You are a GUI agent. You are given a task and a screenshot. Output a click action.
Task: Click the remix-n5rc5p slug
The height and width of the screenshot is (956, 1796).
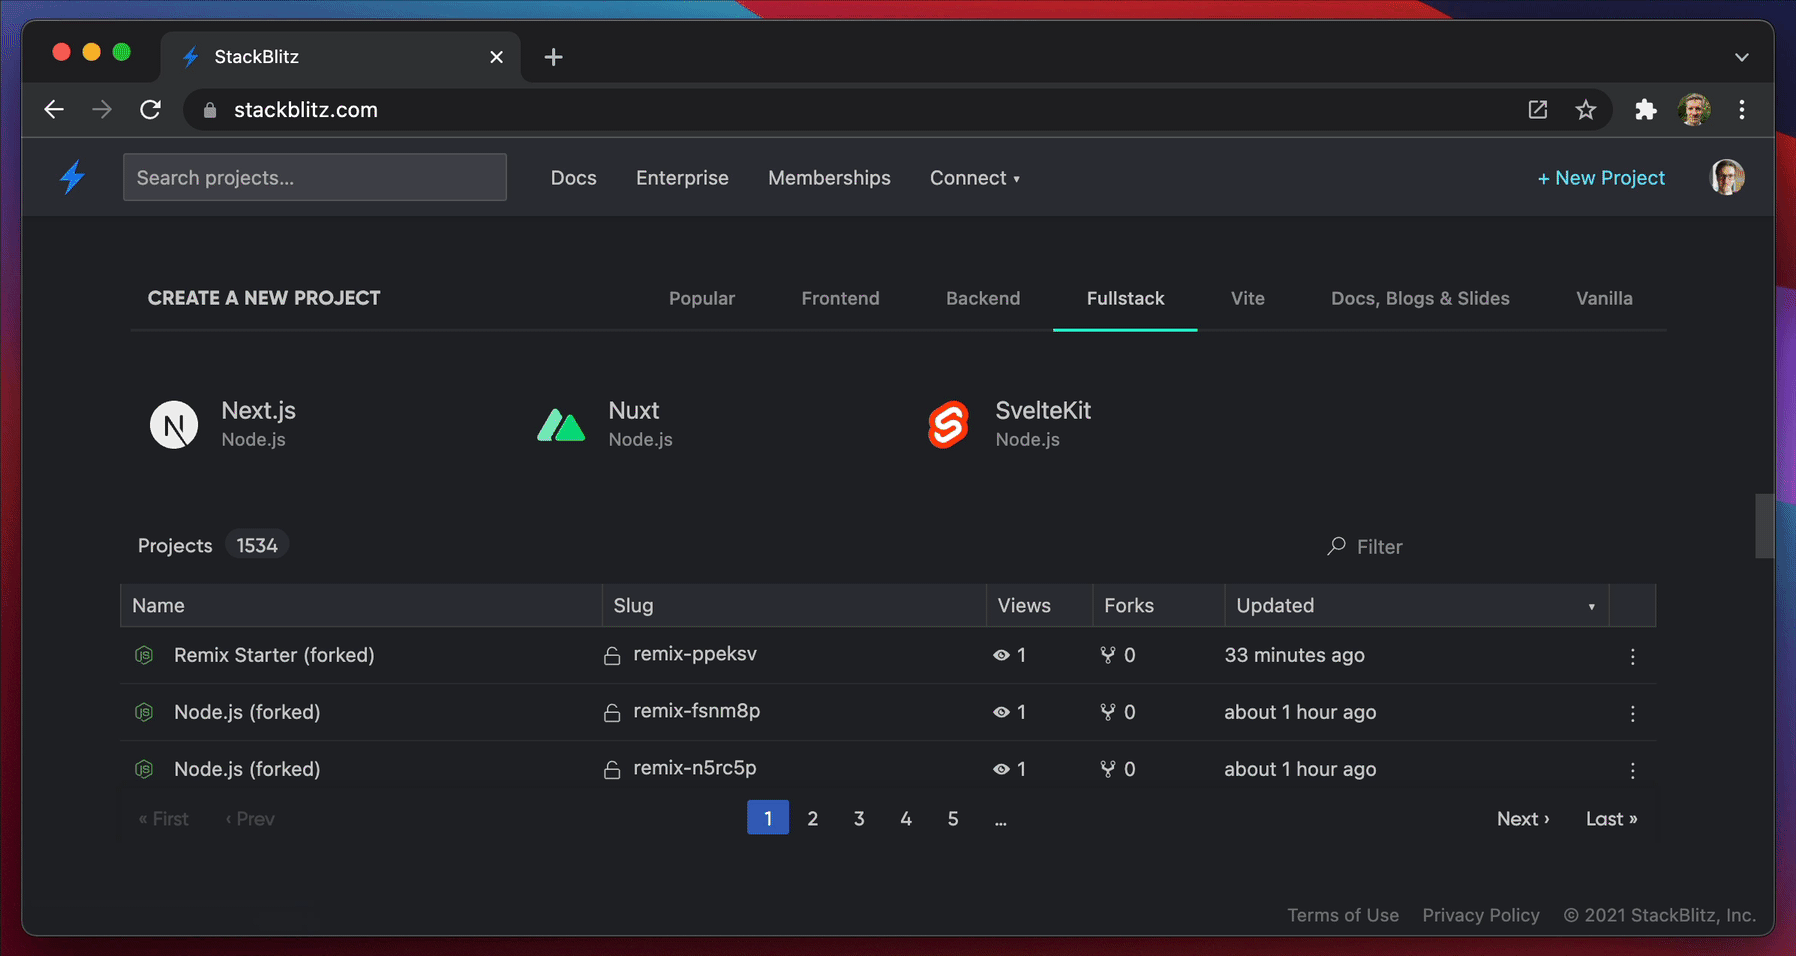695,768
